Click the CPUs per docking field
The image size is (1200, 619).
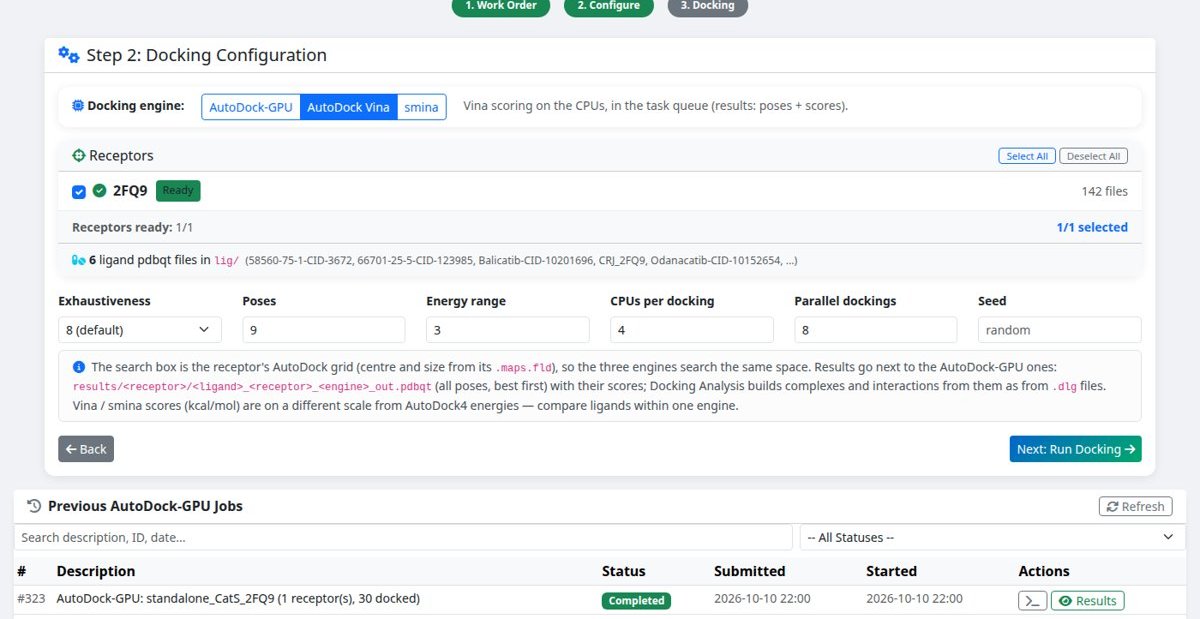tap(692, 330)
